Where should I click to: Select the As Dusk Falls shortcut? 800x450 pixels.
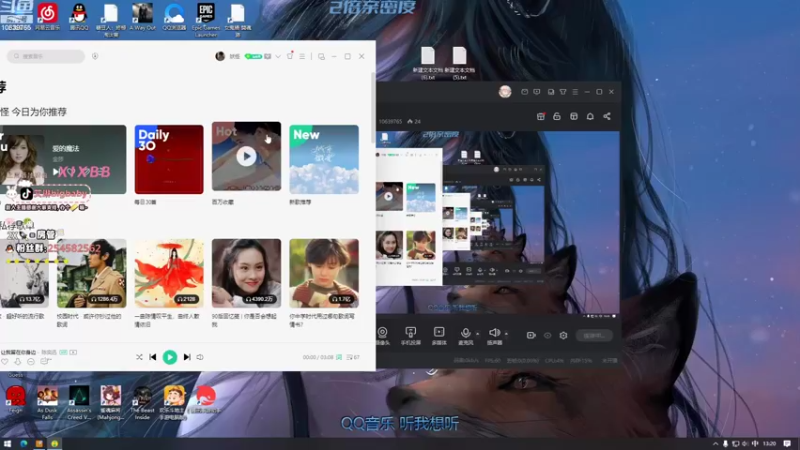pyautogui.click(x=47, y=403)
